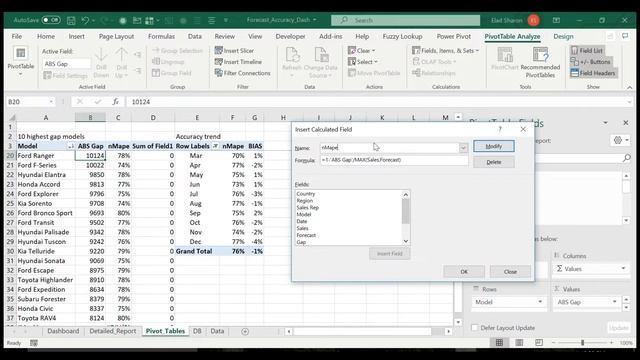Select Forecast in Fields list

coord(306,235)
